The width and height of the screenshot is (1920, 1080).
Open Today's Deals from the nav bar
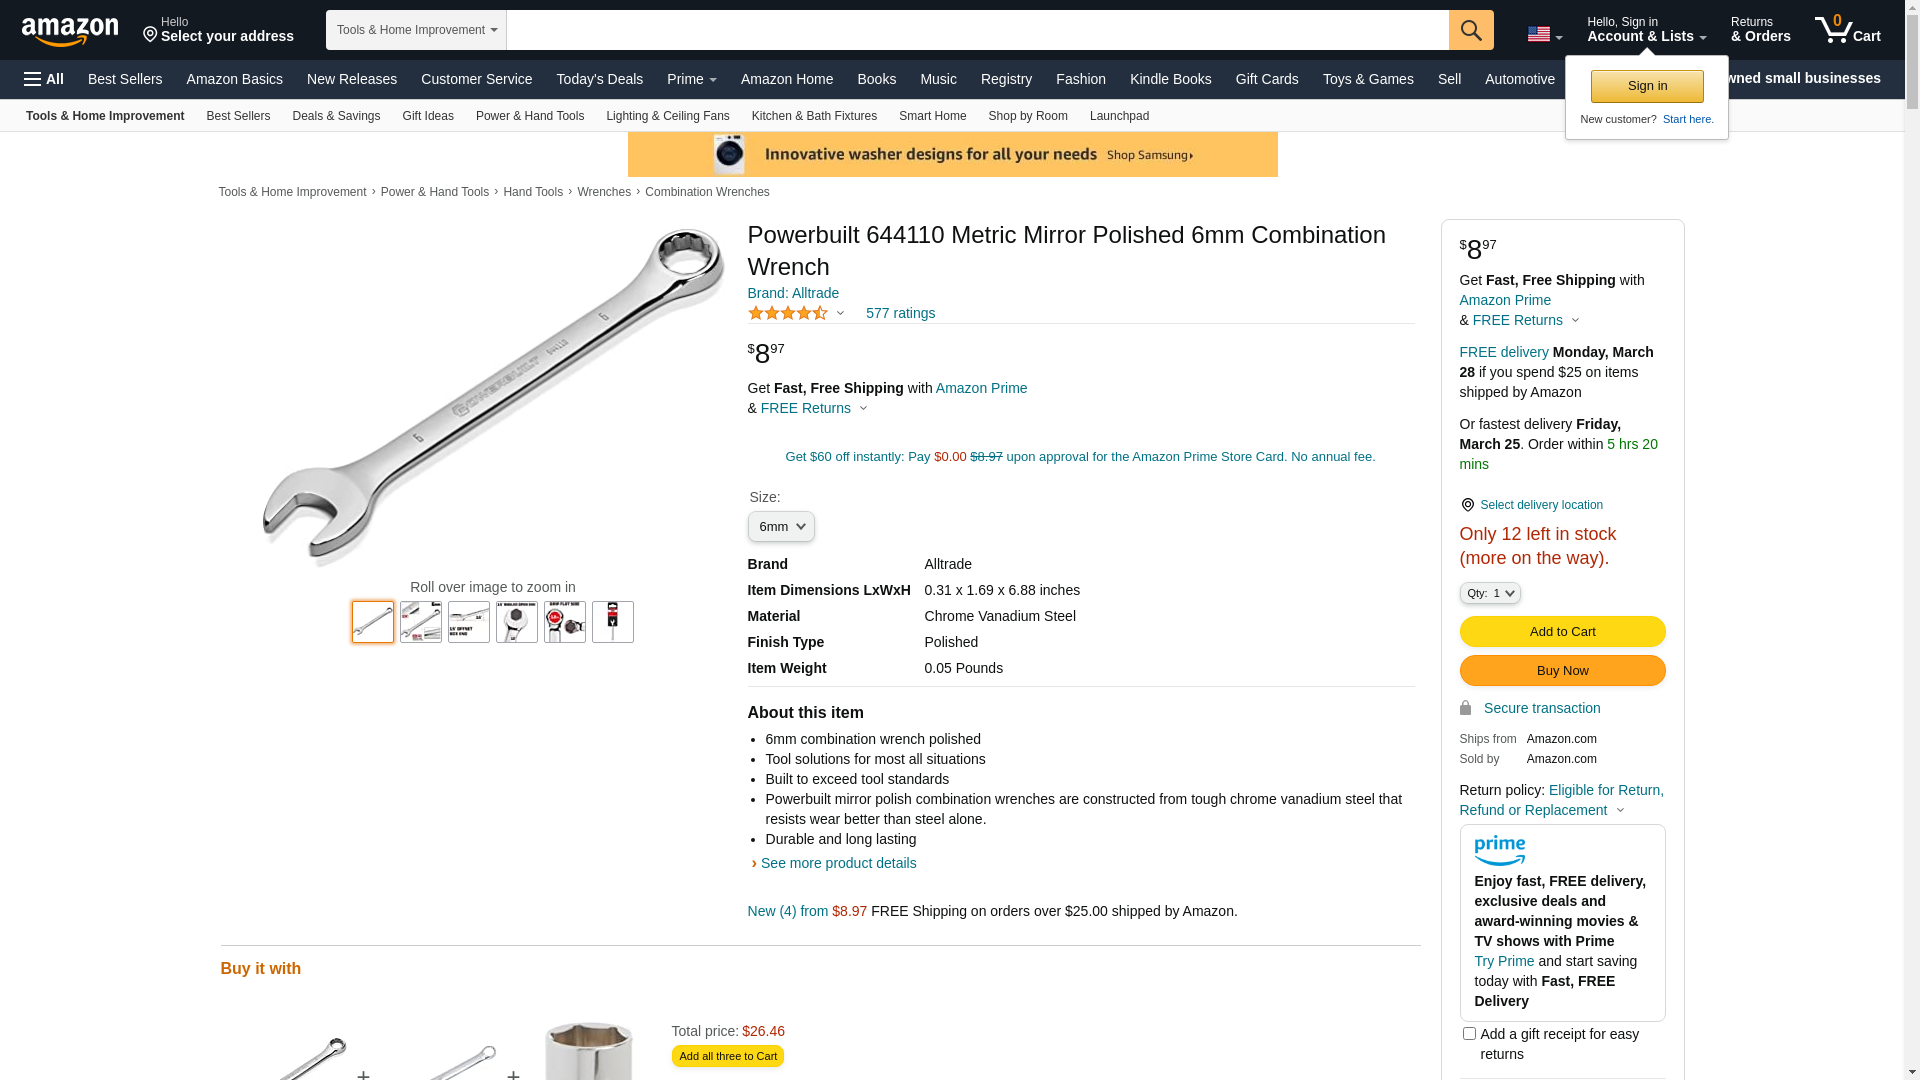pos(600,79)
